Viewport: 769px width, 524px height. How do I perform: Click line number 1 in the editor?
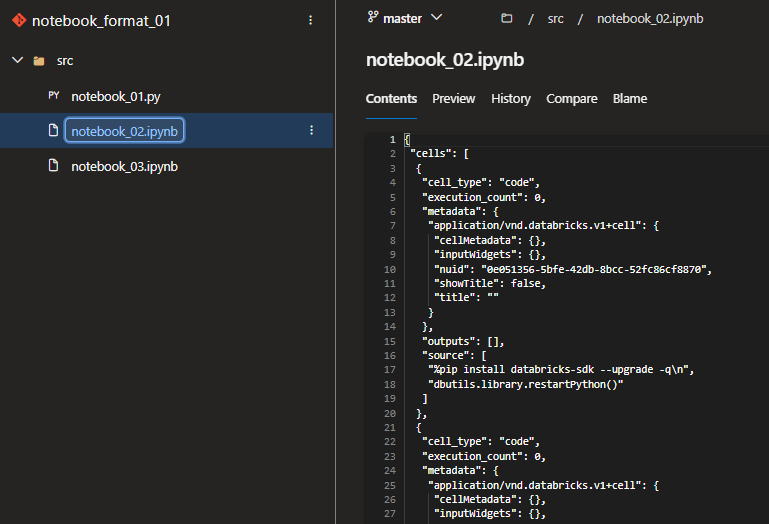(x=392, y=140)
